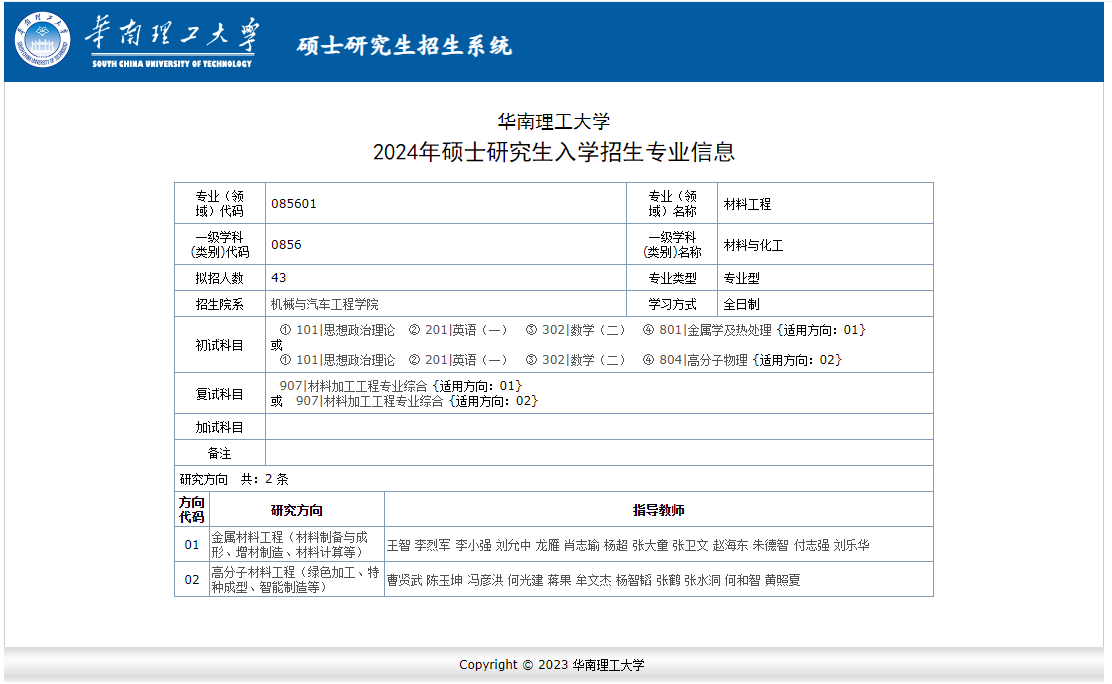The image size is (1112, 684).
Task: Select the page heading 2024年硕士研究生入学招生专业信息
Action: [554, 152]
